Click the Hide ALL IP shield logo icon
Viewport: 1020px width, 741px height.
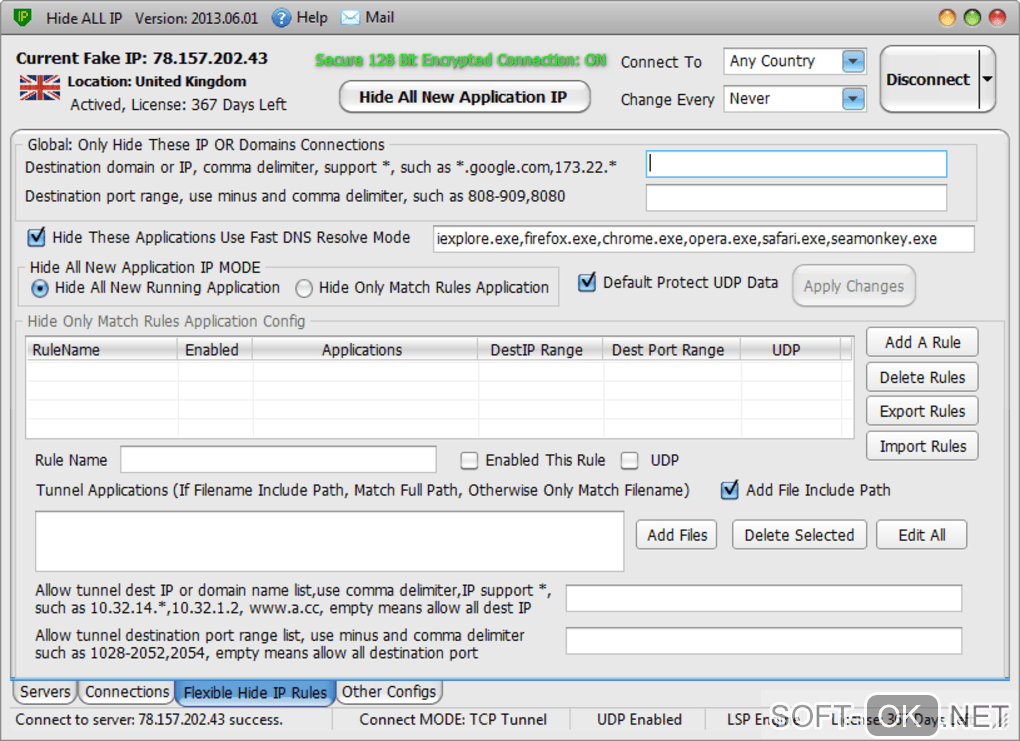tap(23, 17)
